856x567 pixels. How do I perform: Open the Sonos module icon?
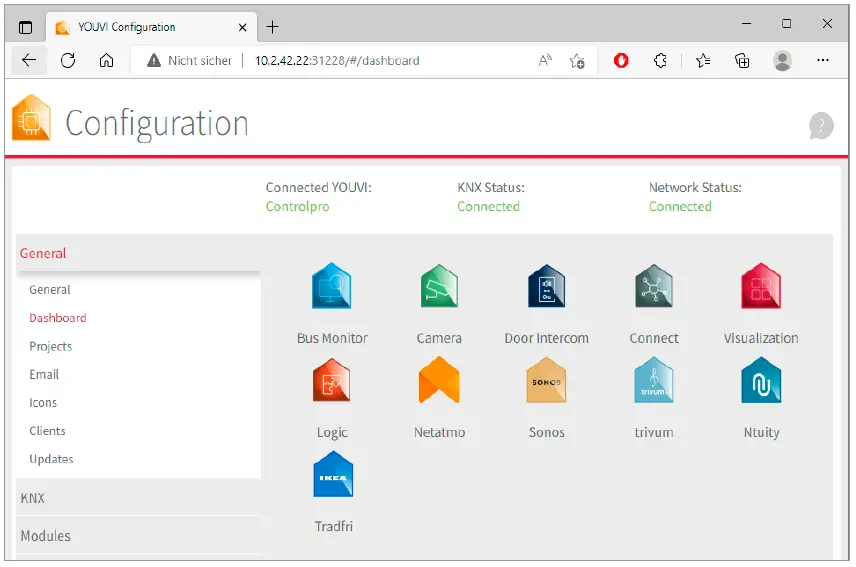pyautogui.click(x=546, y=380)
